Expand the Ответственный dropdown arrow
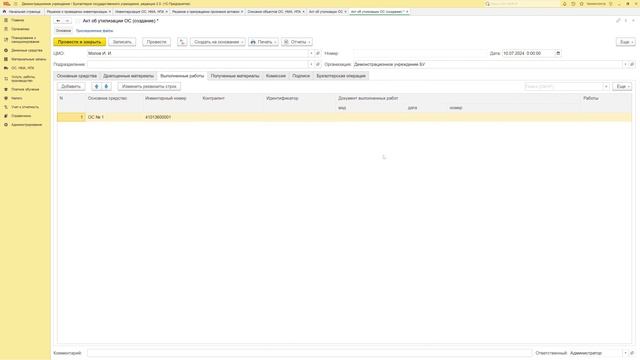640x360 pixels. [625, 353]
